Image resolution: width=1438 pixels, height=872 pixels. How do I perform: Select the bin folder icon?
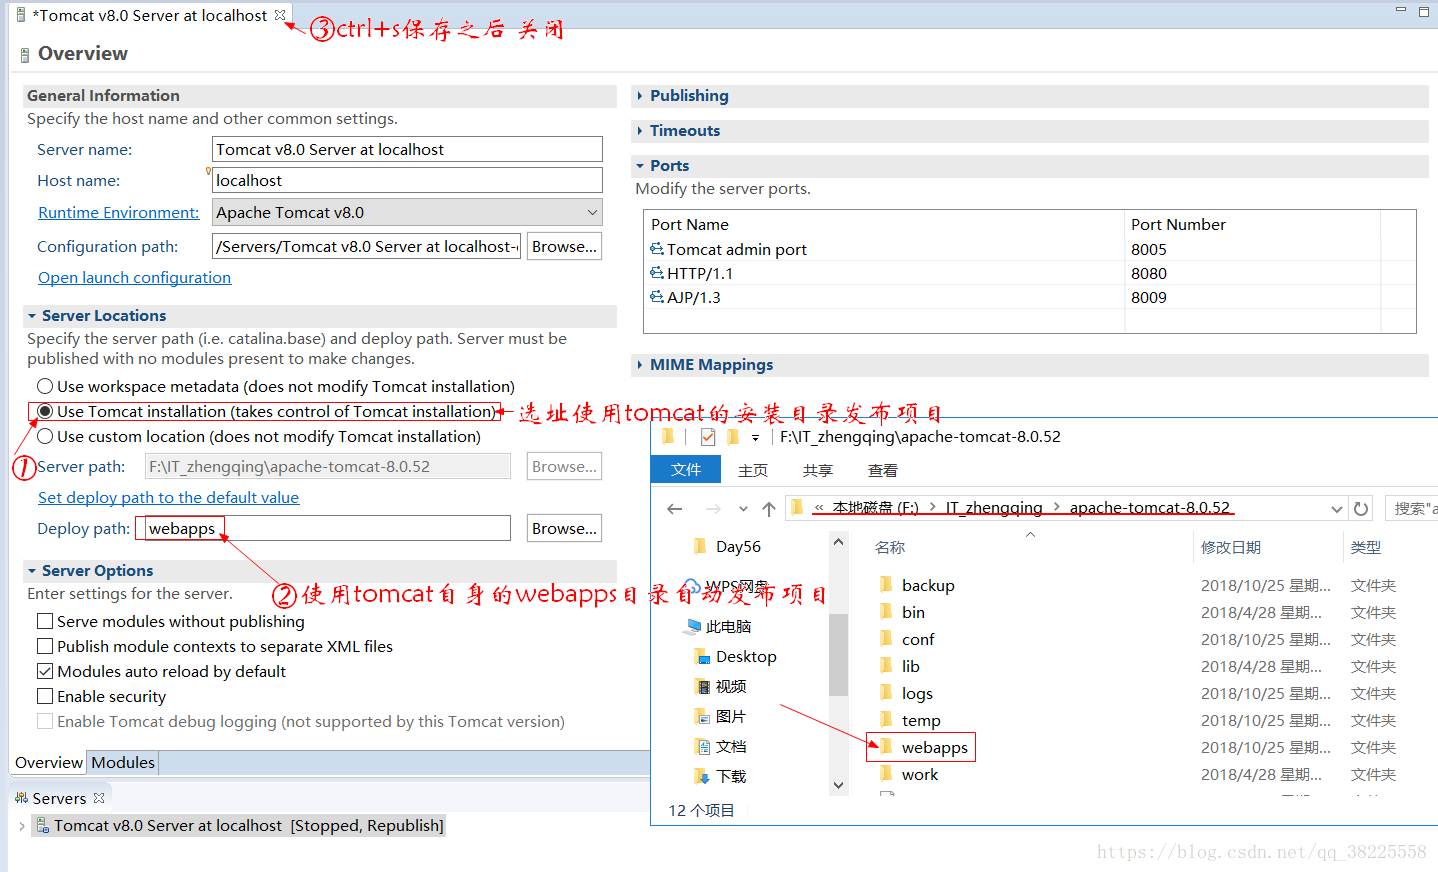click(886, 611)
